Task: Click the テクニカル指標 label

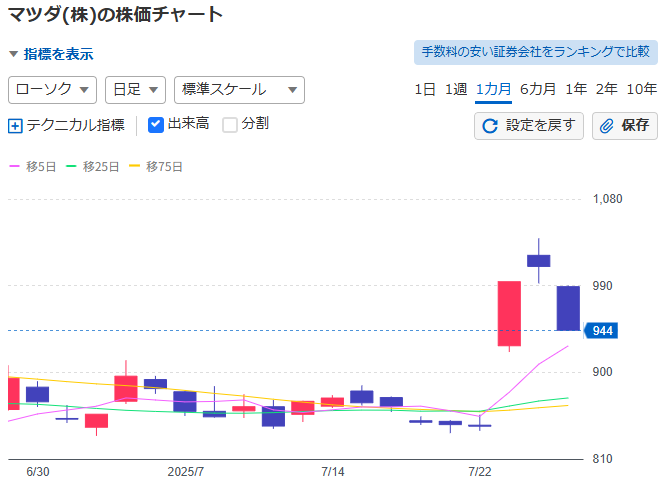Action: point(76,126)
